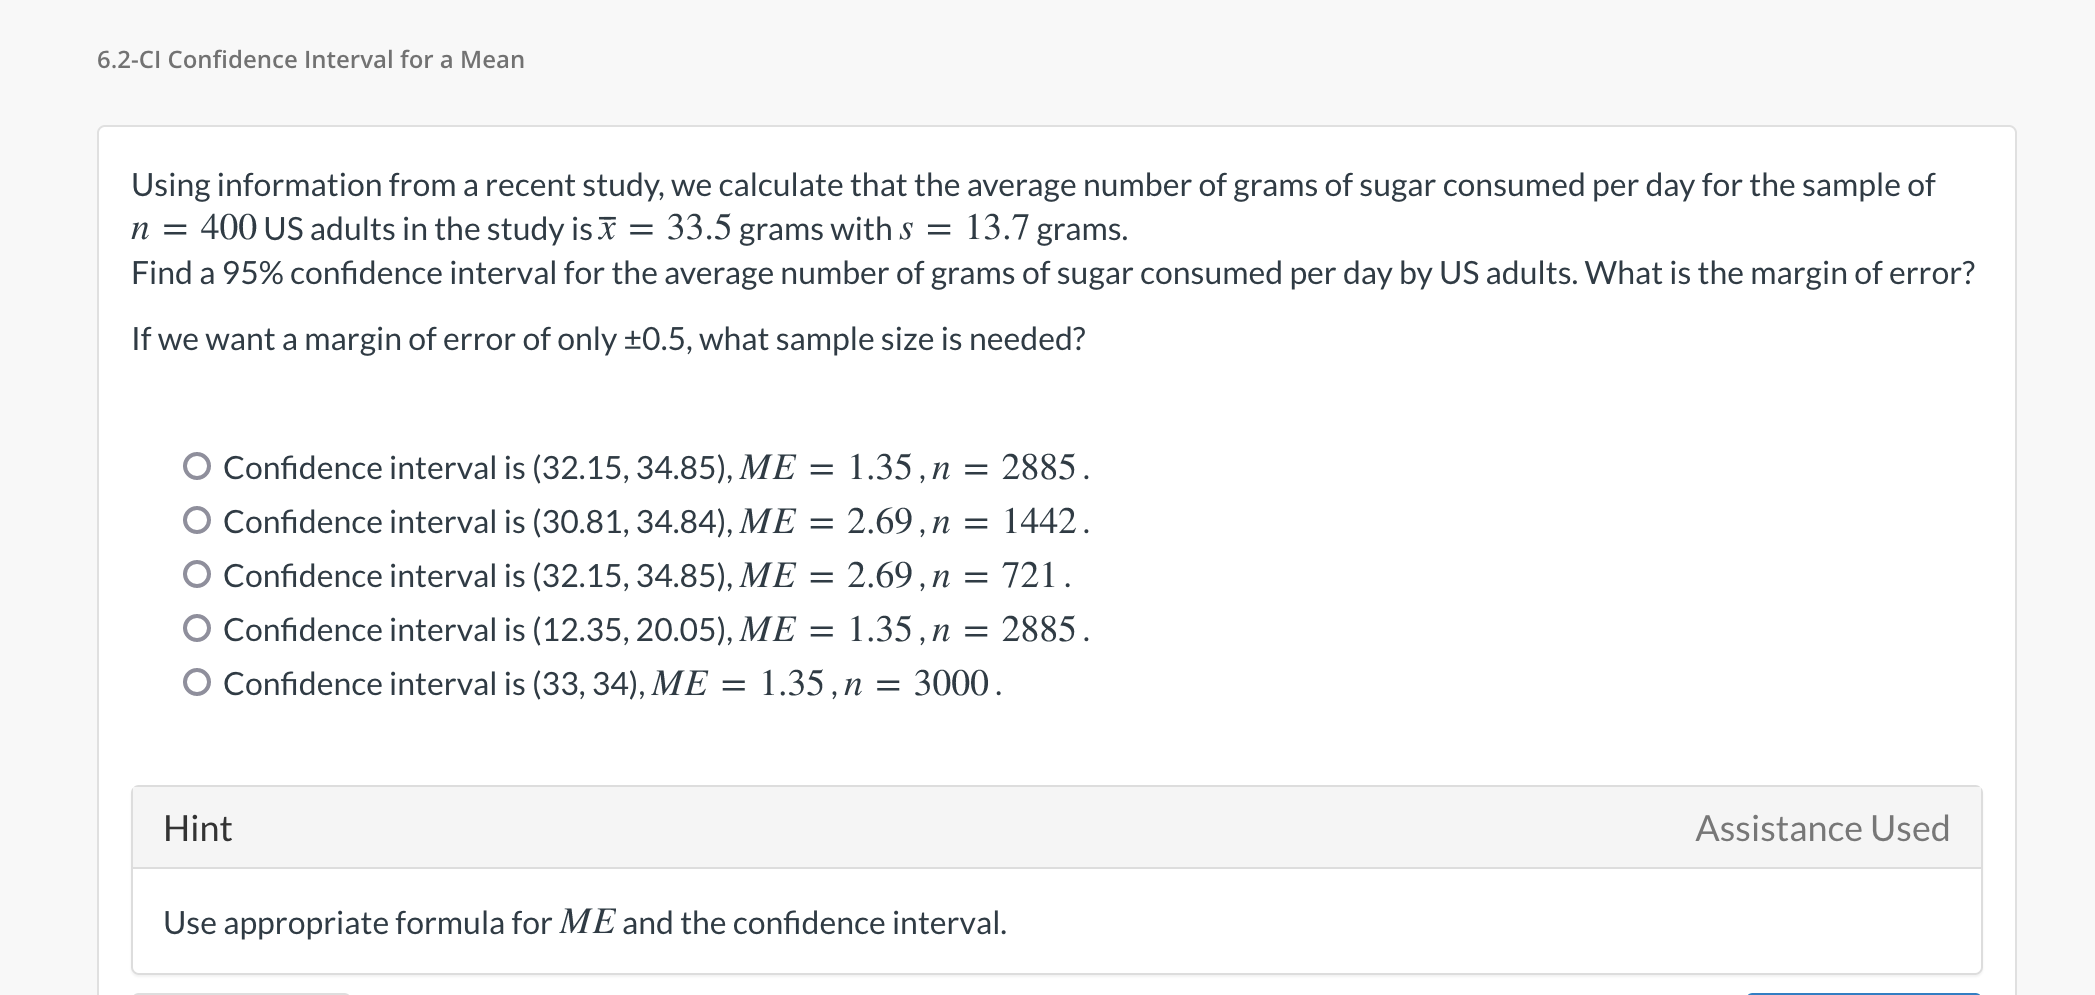The height and width of the screenshot is (995, 2095).
Task: Click the standard deviation 's = 13.7' expression
Action: [x=964, y=229]
